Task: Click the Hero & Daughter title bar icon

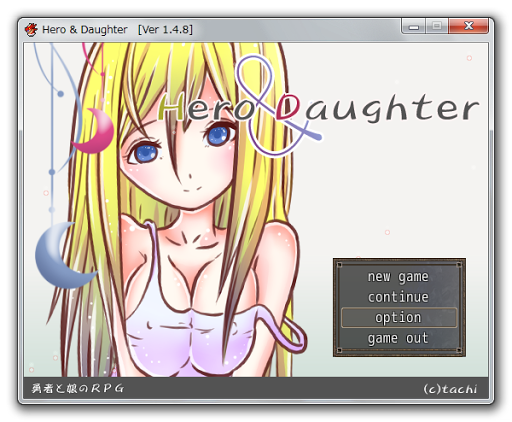Action: click(31, 30)
